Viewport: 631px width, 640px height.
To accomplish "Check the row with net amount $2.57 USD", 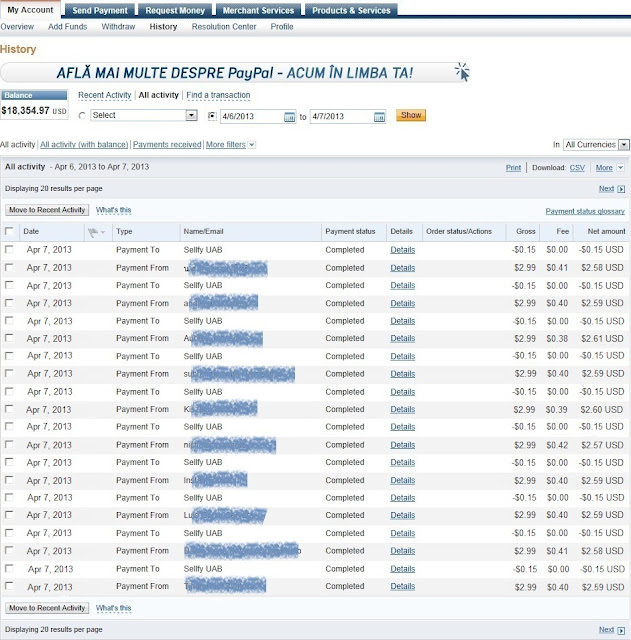I will tap(9, 444).
